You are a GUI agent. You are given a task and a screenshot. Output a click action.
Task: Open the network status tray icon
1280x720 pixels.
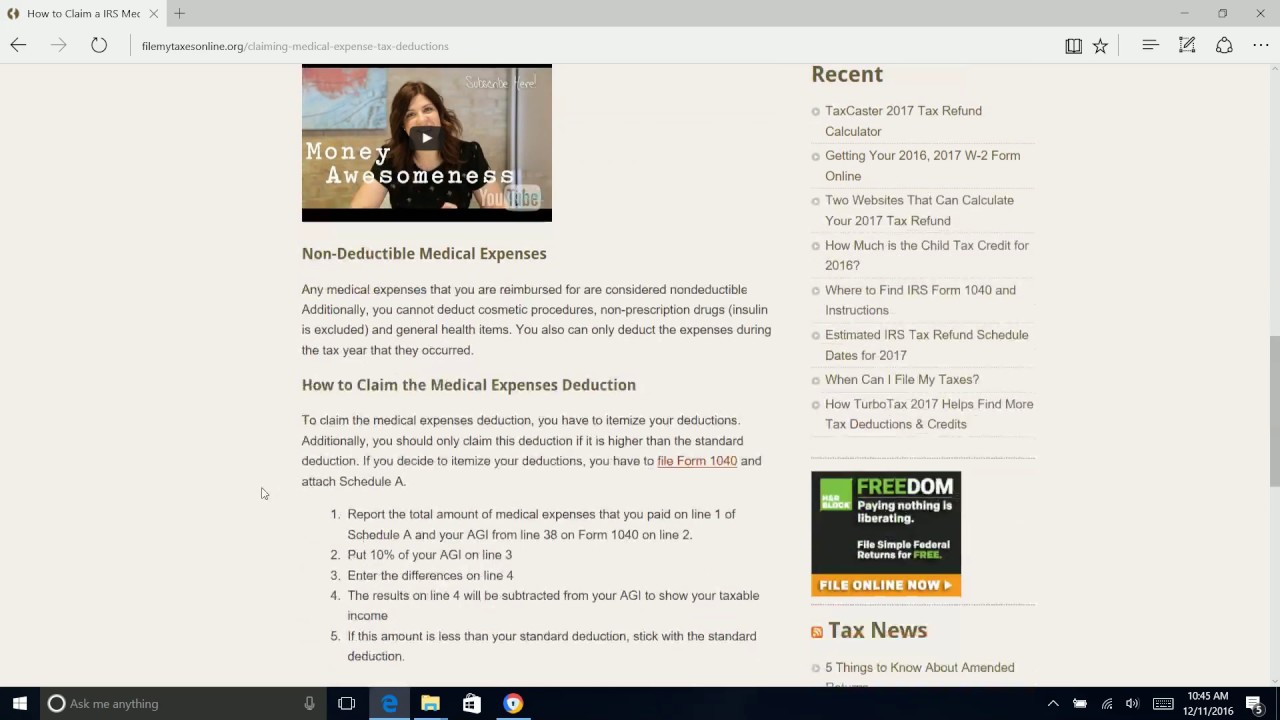[1106, 703]
